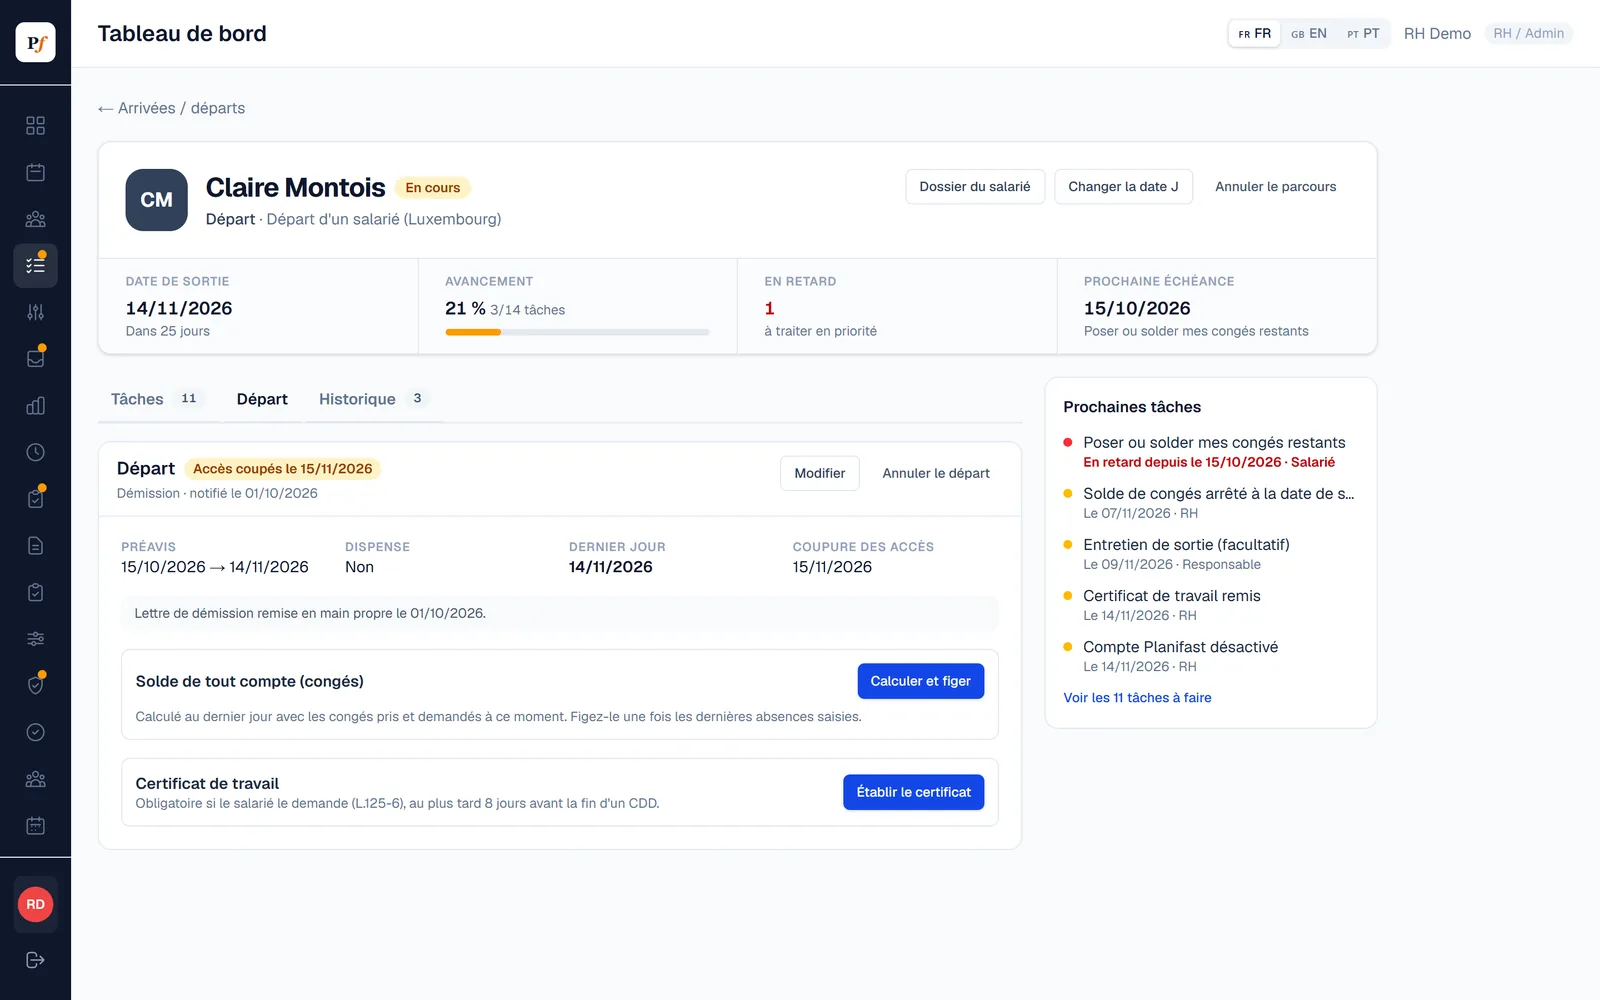Click the CM avatar of Claire Montois
Screen dimensions: 1600x1000
click(x=156, y=200)
